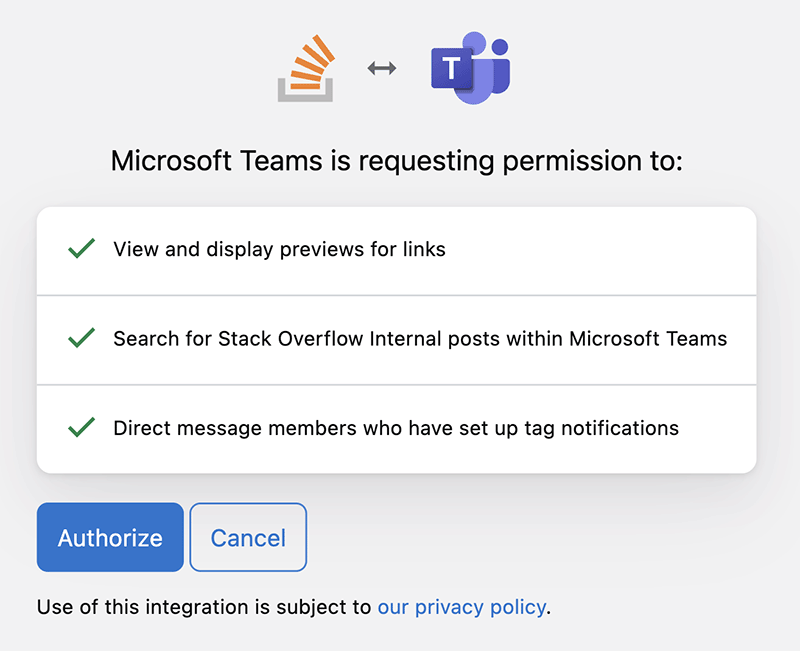The height and width of the screenshot is (651, 800).
Task: Click the bidirectional arrow between logos
Action: pyautogui.click(x=382, y=68)
